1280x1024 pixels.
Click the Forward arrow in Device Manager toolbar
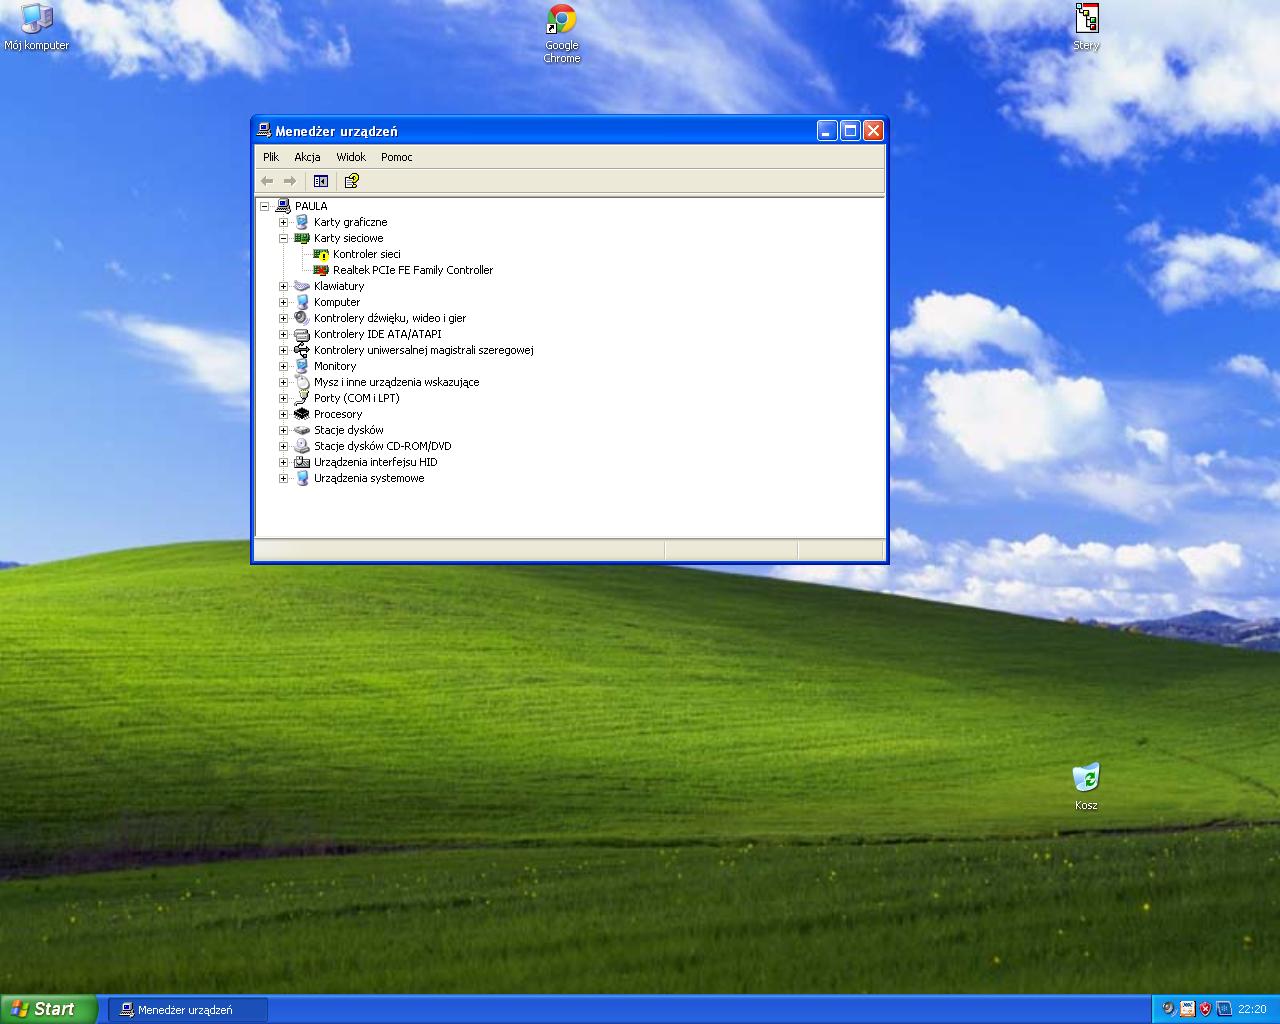(x=290, y=181)
